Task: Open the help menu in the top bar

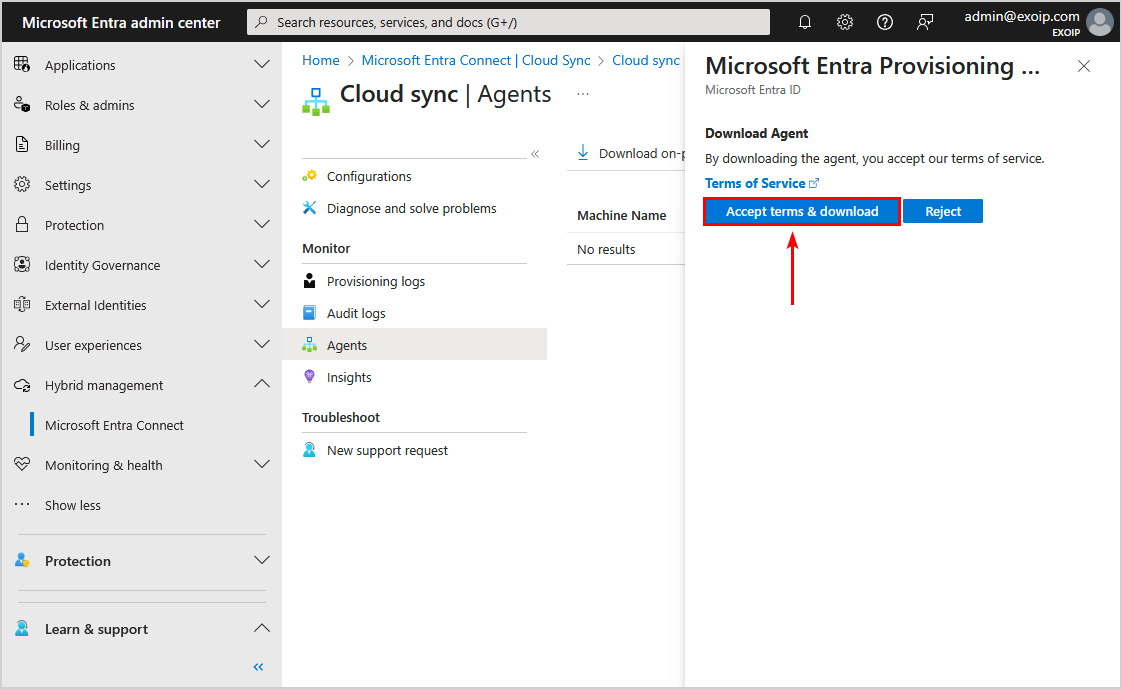Action: point(884,21)
